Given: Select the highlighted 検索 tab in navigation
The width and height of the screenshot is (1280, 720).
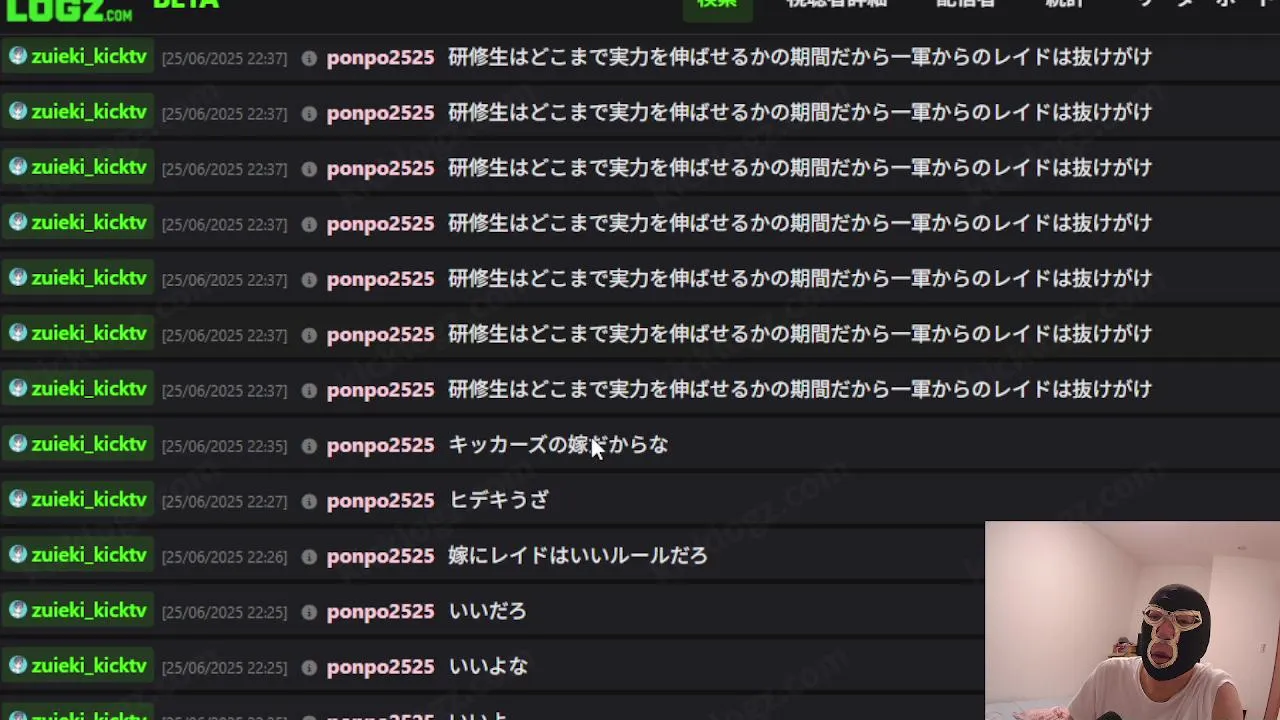Looking at the screenshot, I should point(717,6).
